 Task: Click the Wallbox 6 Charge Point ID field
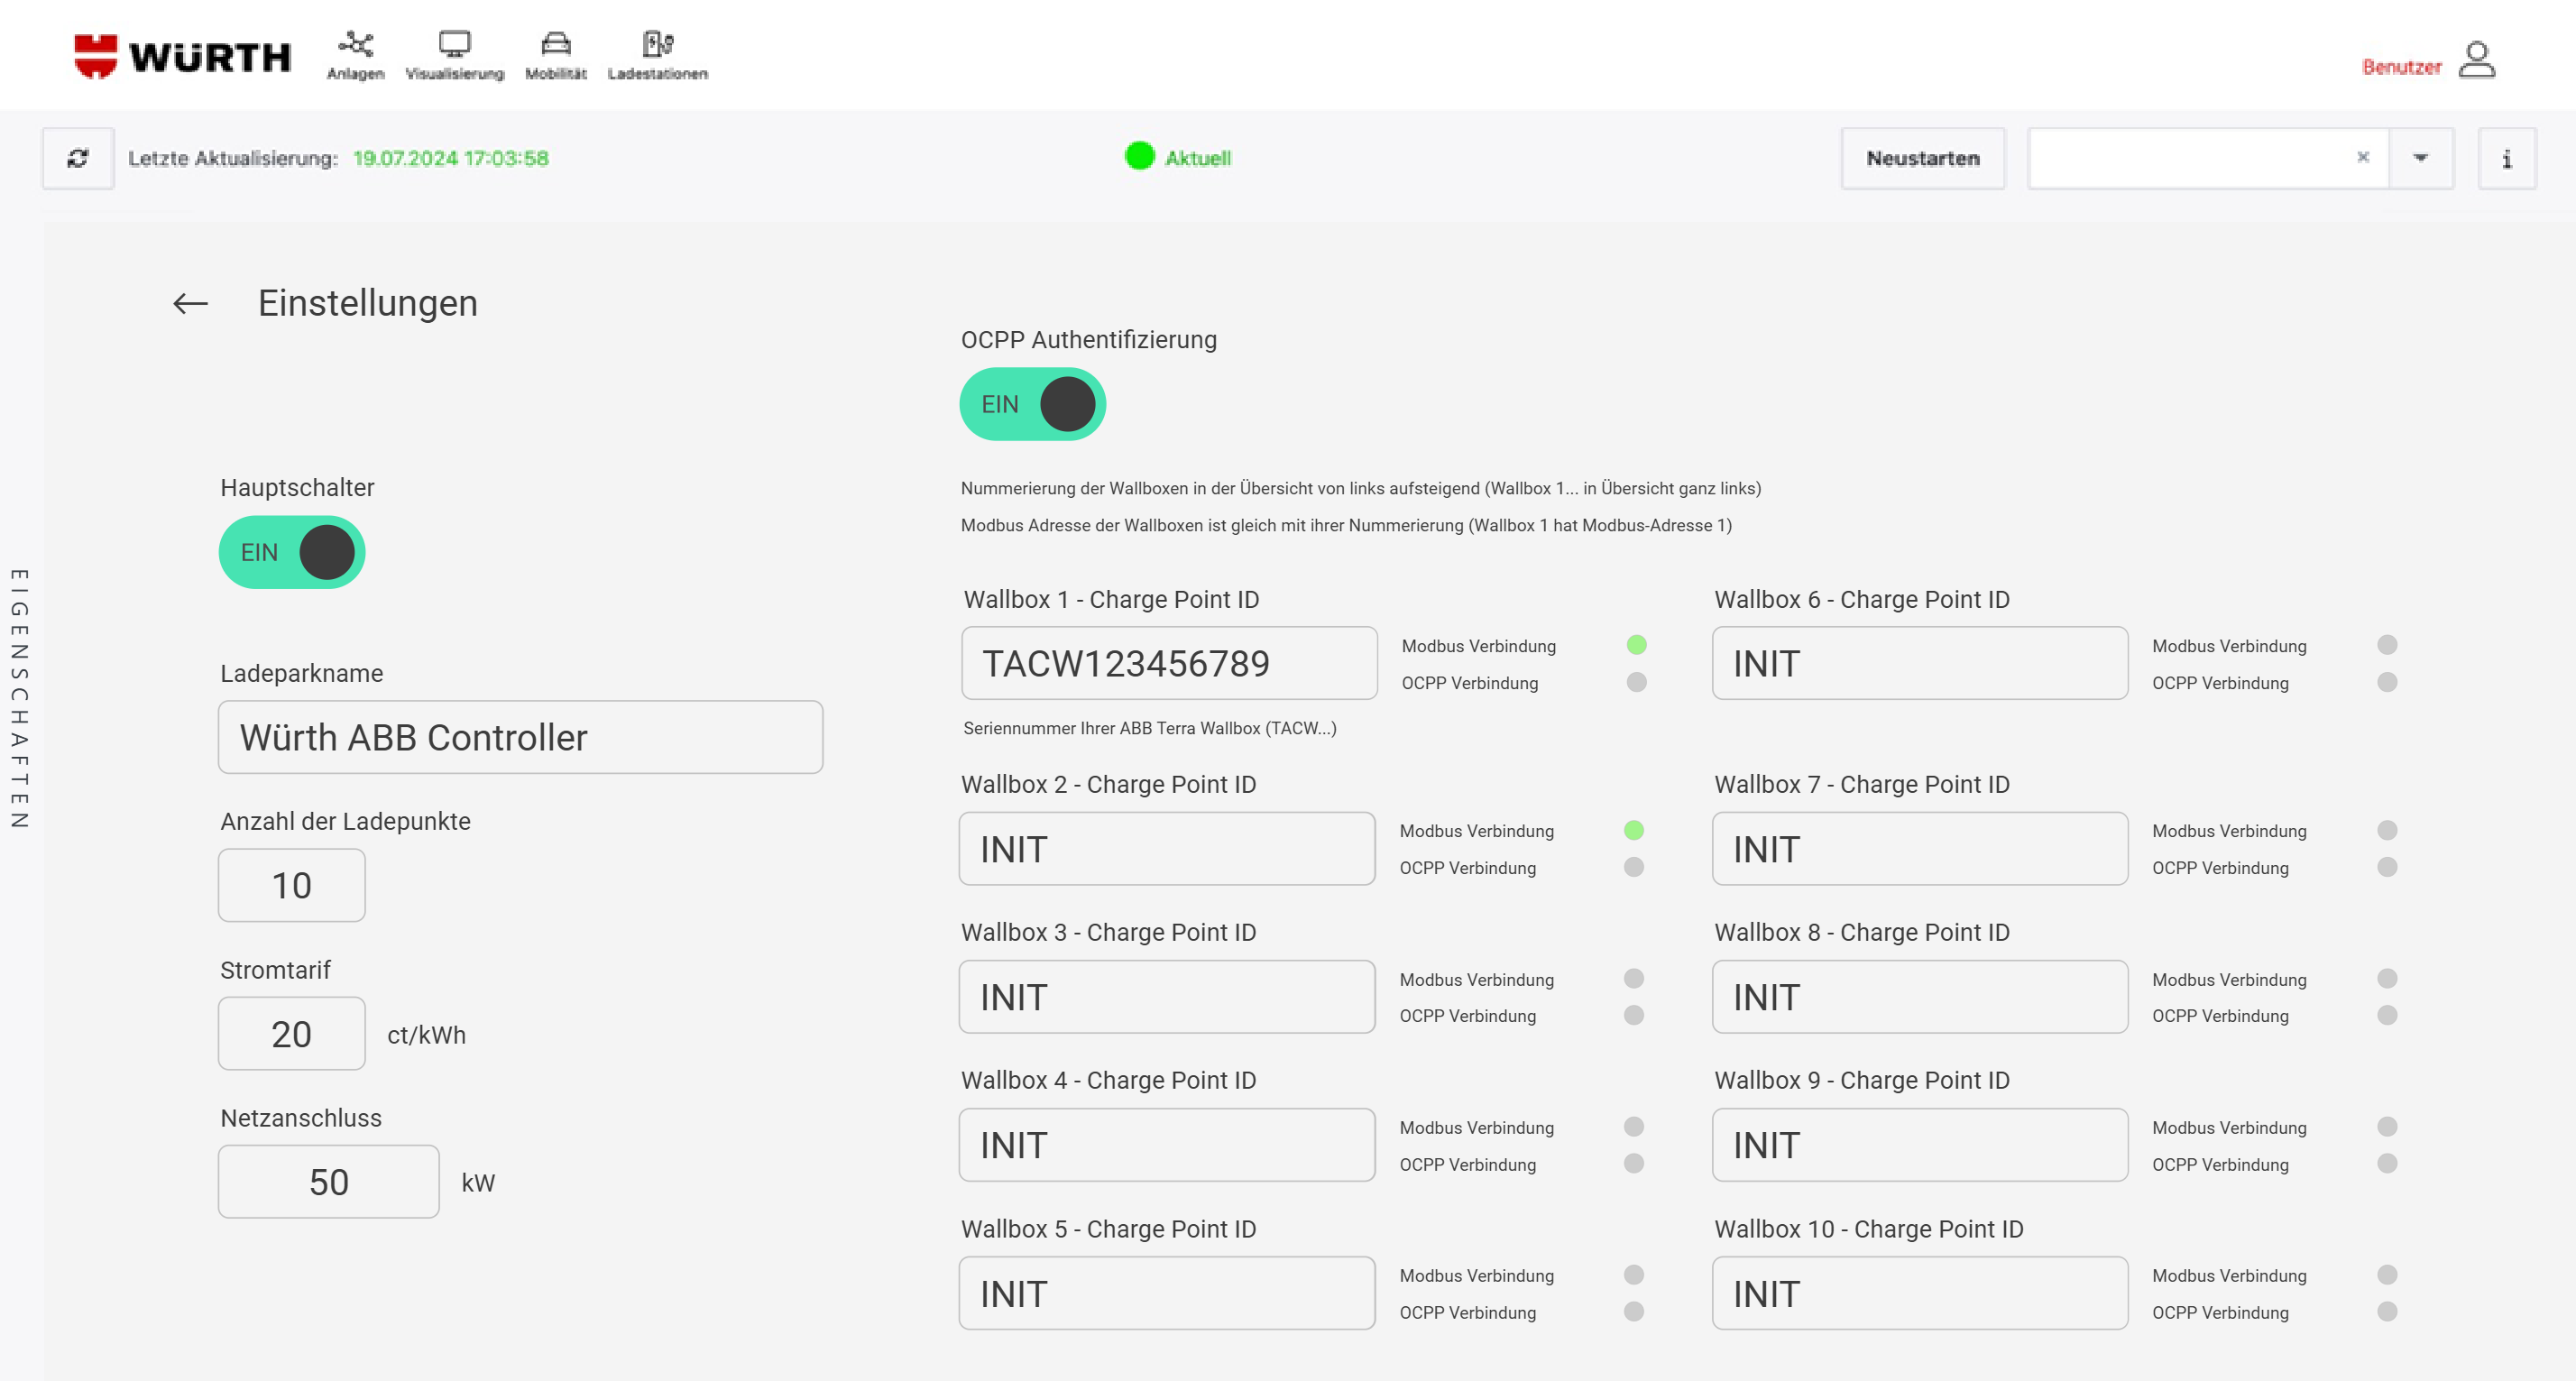pyautogui.click(x=1919, y=663)
